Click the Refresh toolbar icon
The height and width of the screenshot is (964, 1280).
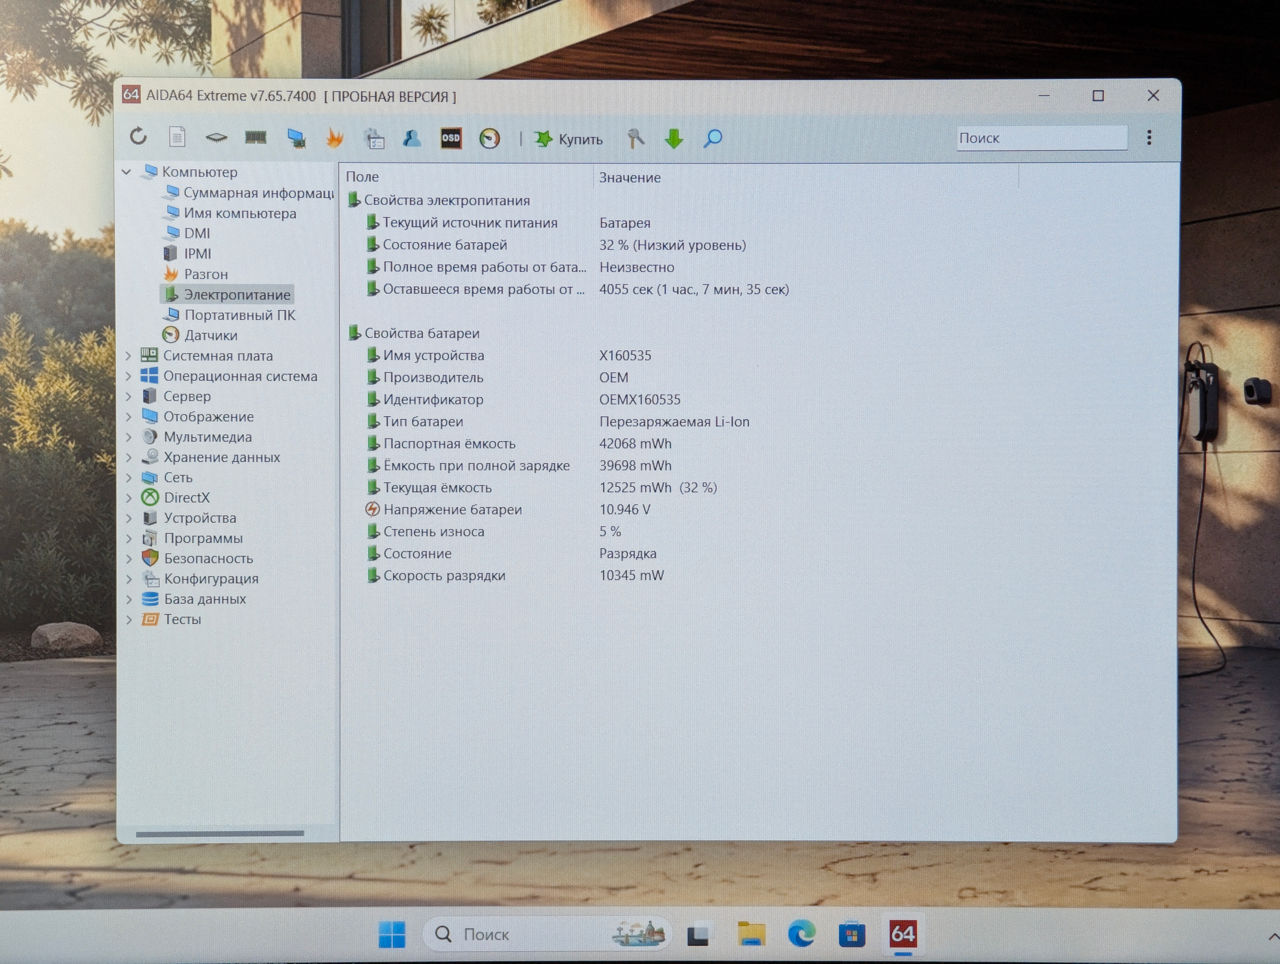click(138, 137)
